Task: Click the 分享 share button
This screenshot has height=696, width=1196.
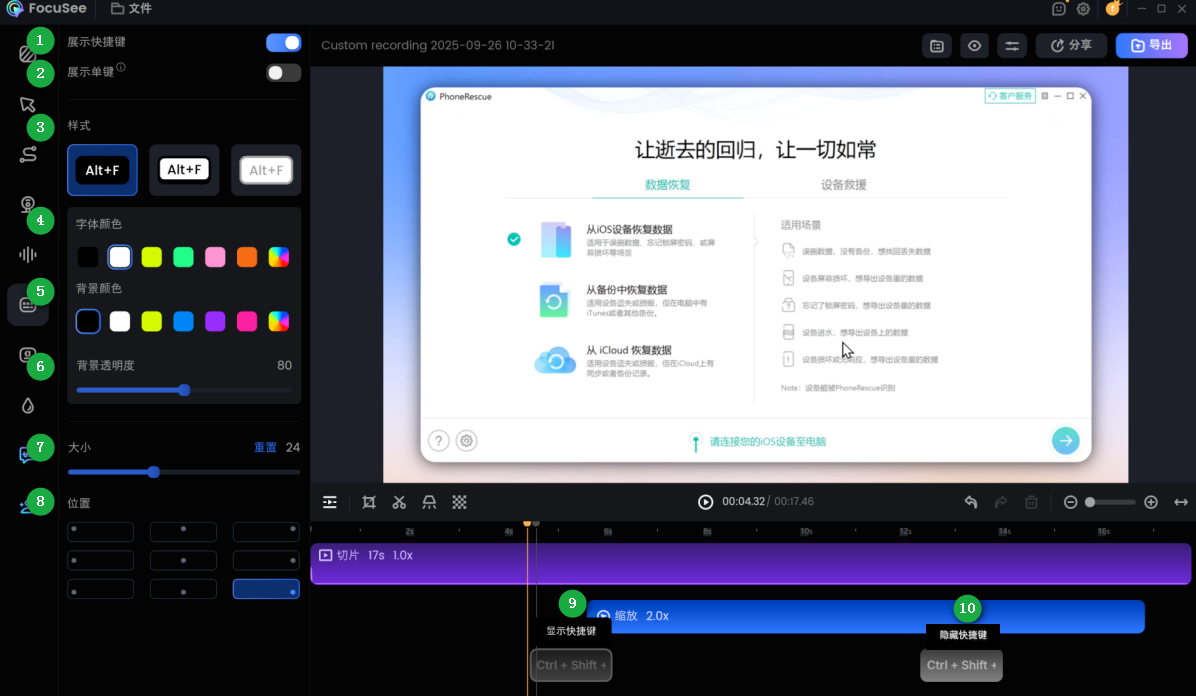Action: 1071,46
